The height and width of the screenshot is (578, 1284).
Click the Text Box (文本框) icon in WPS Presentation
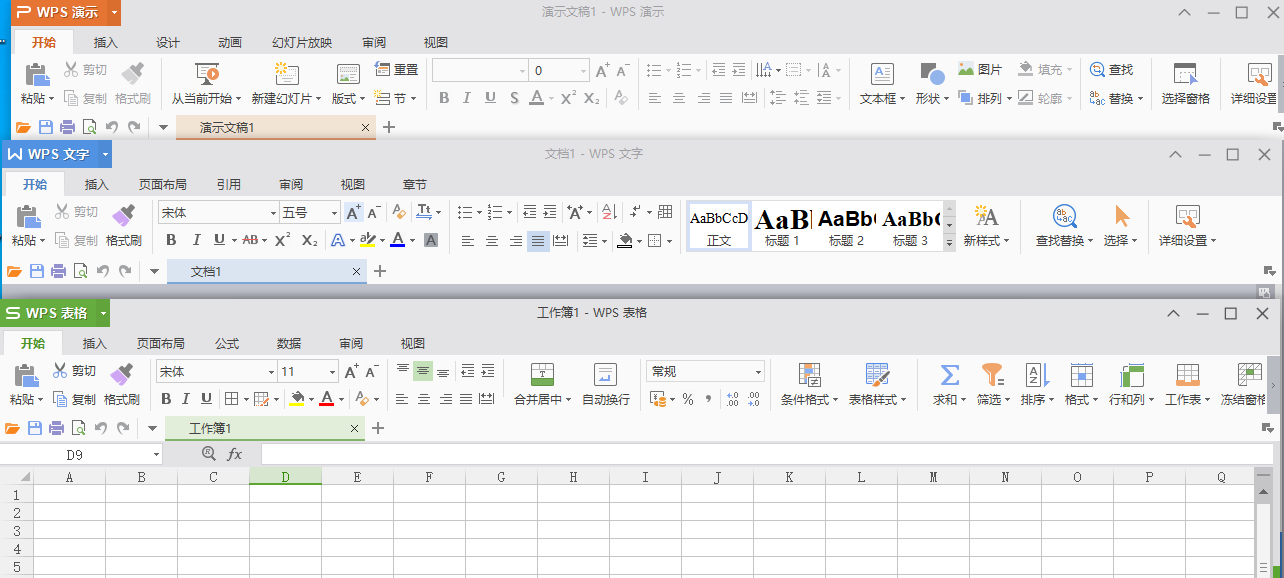[881, 74]
